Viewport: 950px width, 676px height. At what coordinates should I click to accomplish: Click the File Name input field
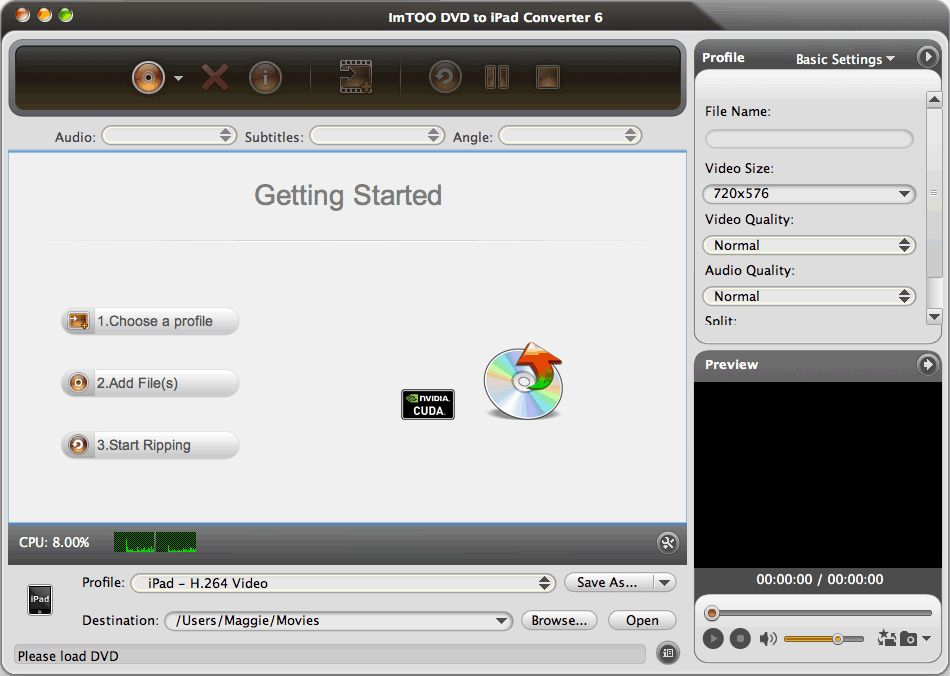tap(809, 139)
